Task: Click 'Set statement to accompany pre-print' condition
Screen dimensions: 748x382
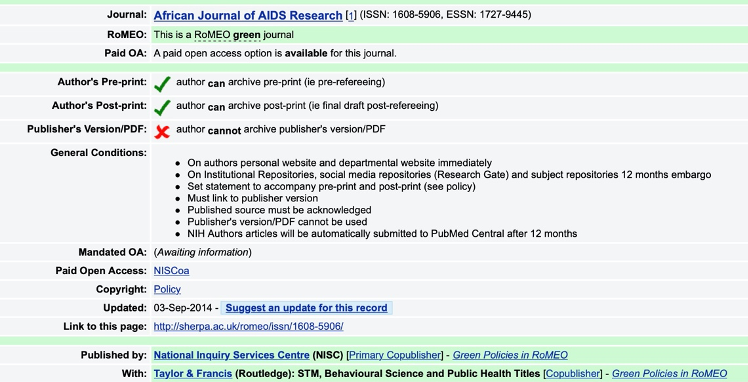Action: (331, 186)
